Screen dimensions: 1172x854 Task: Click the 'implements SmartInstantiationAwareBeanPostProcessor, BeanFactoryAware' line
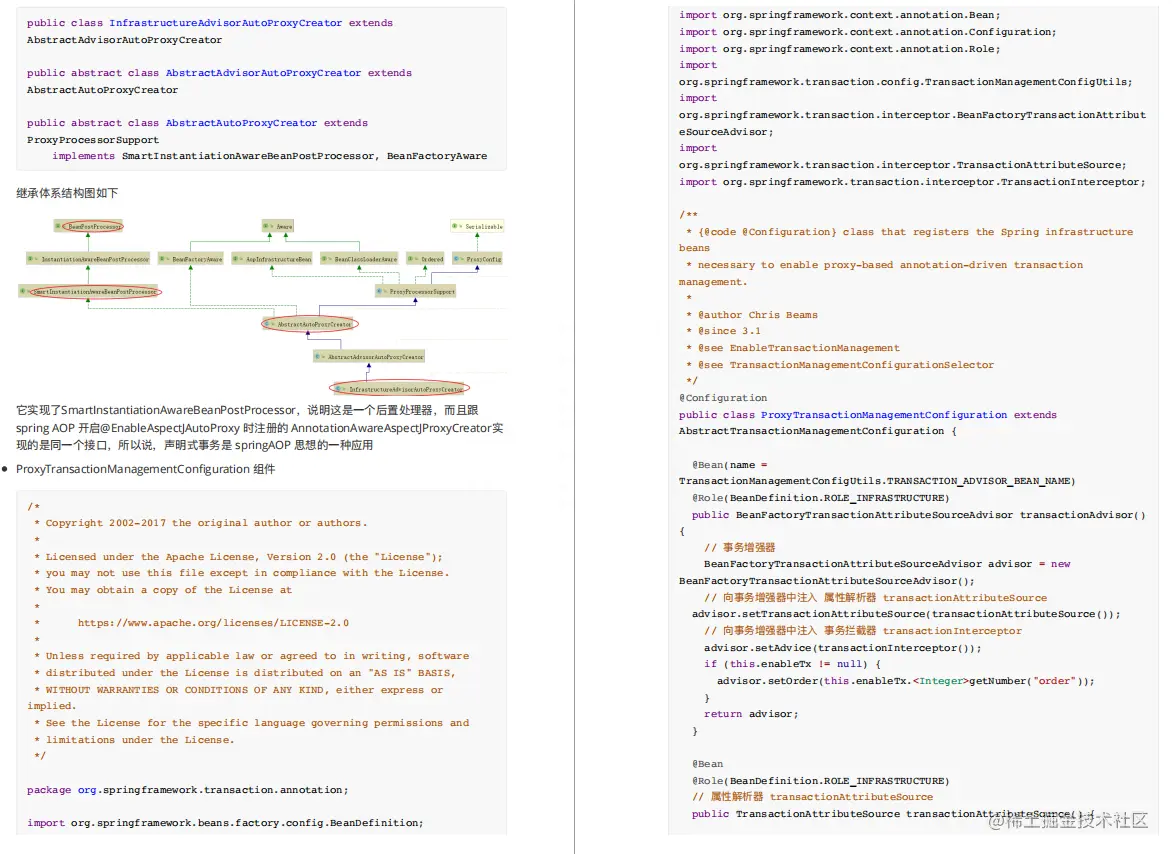pyautogui.click(x=270, y=156)
